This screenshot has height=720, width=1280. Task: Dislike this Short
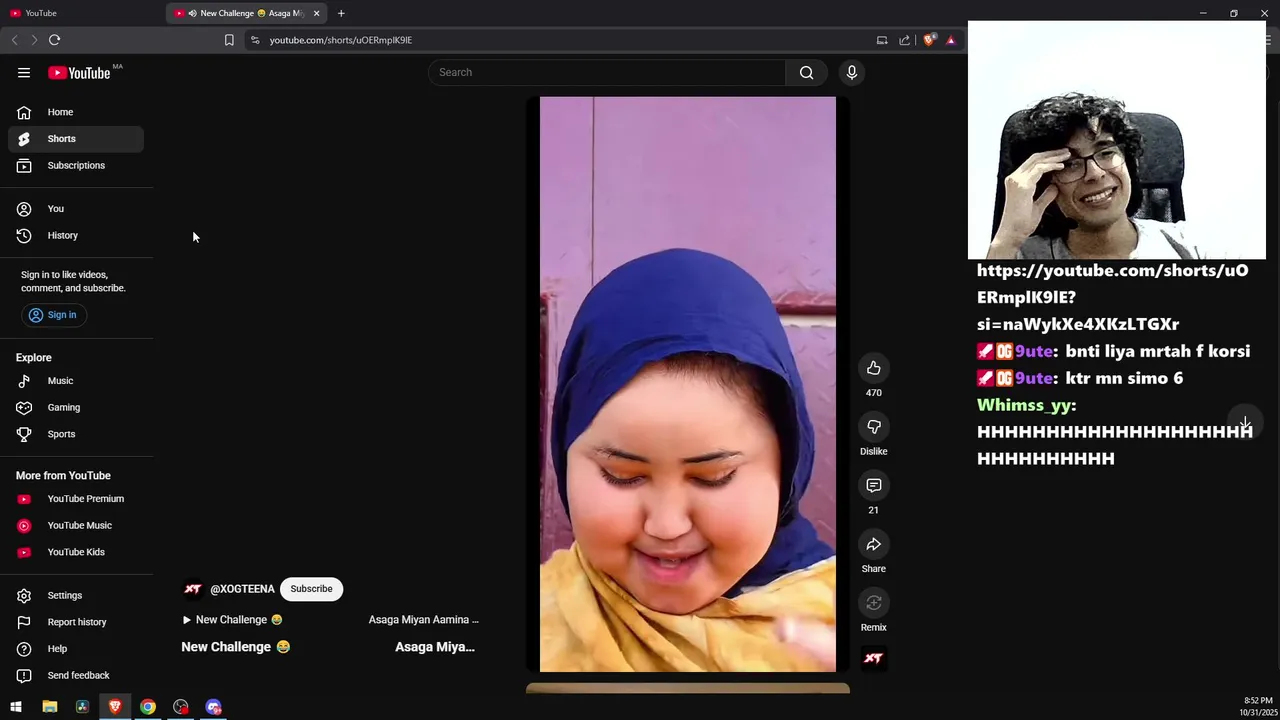point(874,427)
